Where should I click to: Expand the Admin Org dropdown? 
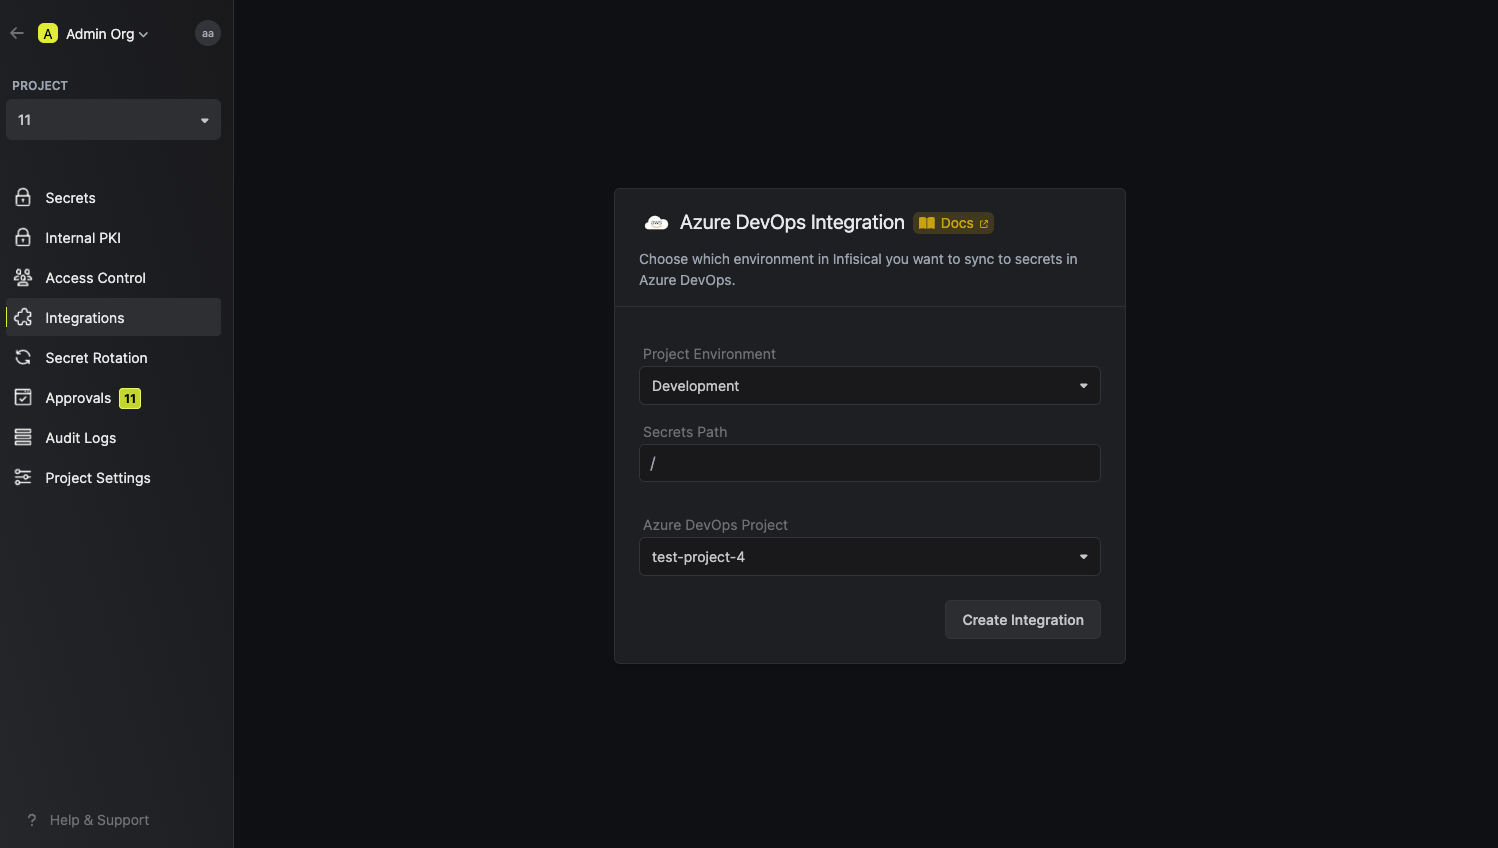tap(107, 33)
